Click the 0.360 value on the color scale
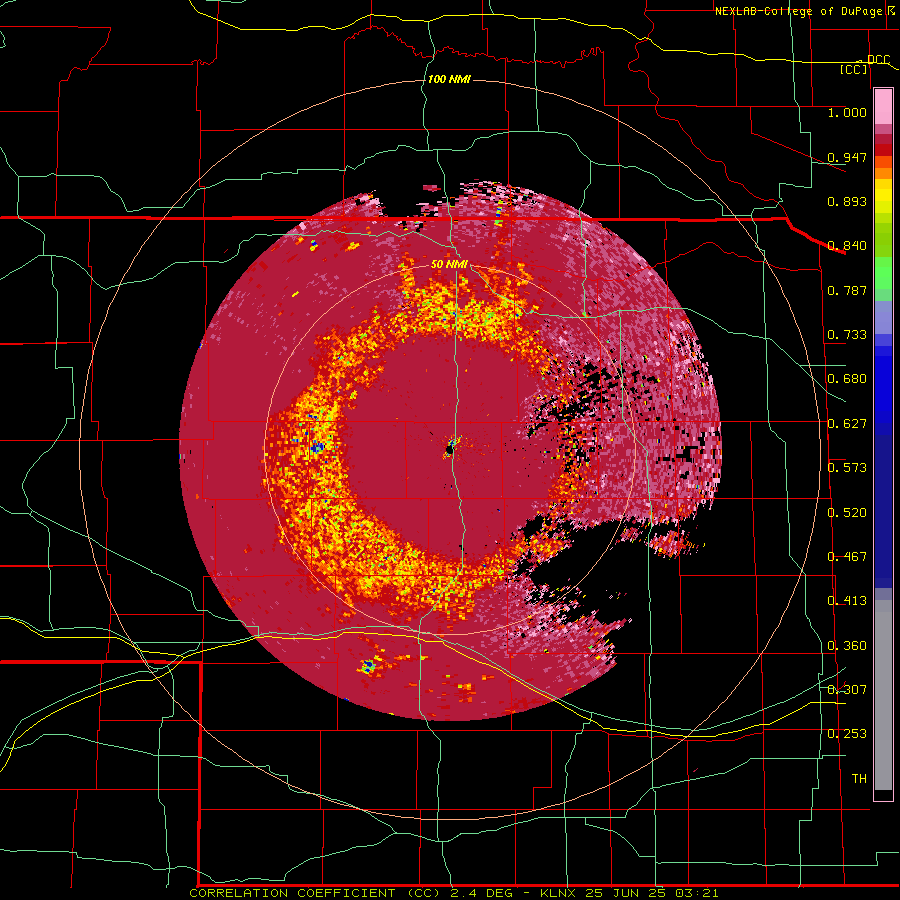 (x=847, y=646)
